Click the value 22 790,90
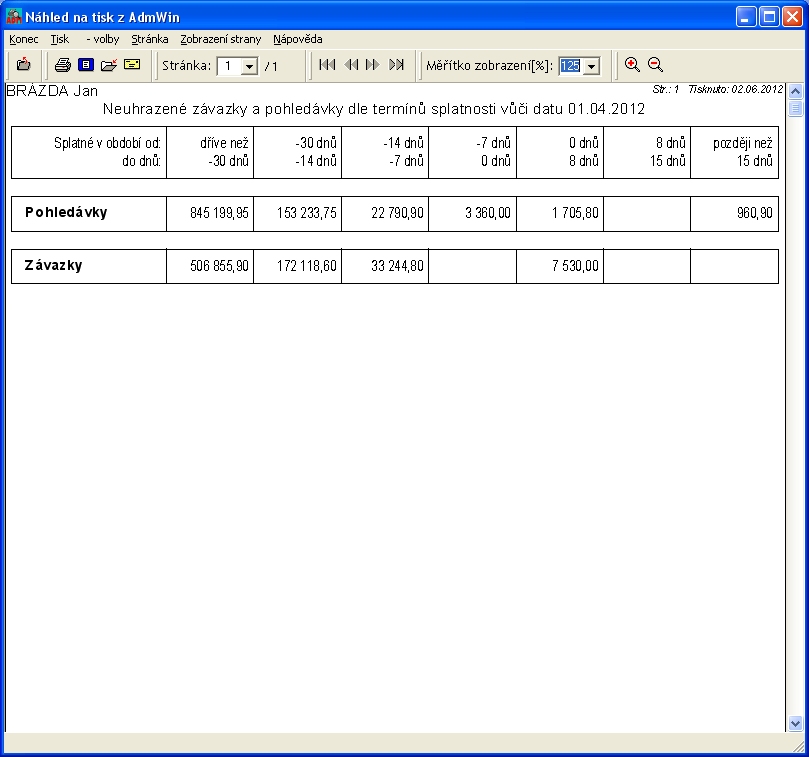This screenshot has height=757, width=809. click(397, 213)
